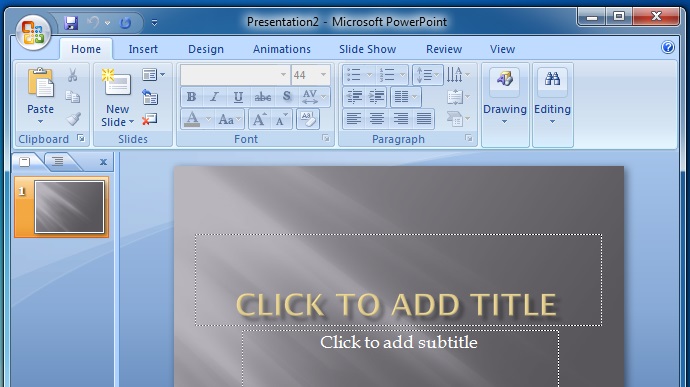Open Paragraph dialog launcher
The width and height of the screenshot is (690, 387).
coord(469,138)
